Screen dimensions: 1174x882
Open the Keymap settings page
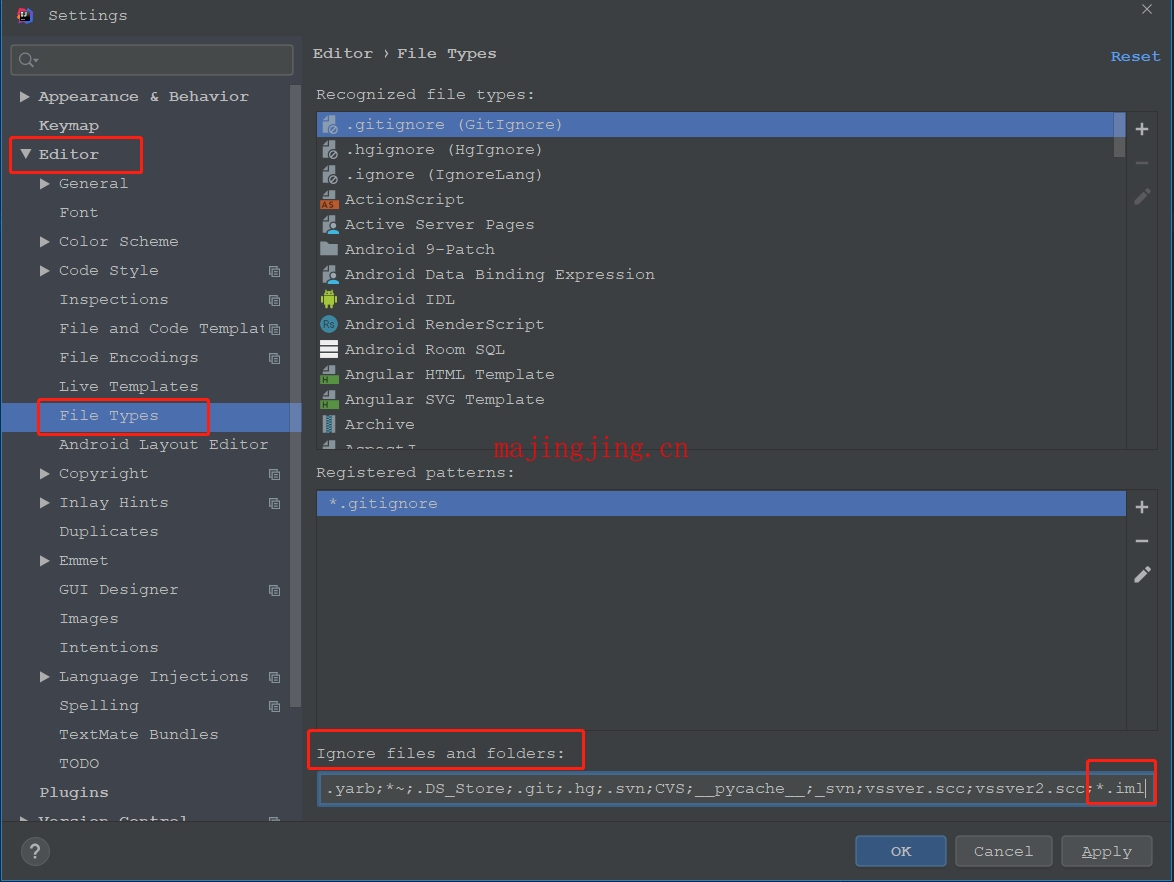(x=69, y=126)
